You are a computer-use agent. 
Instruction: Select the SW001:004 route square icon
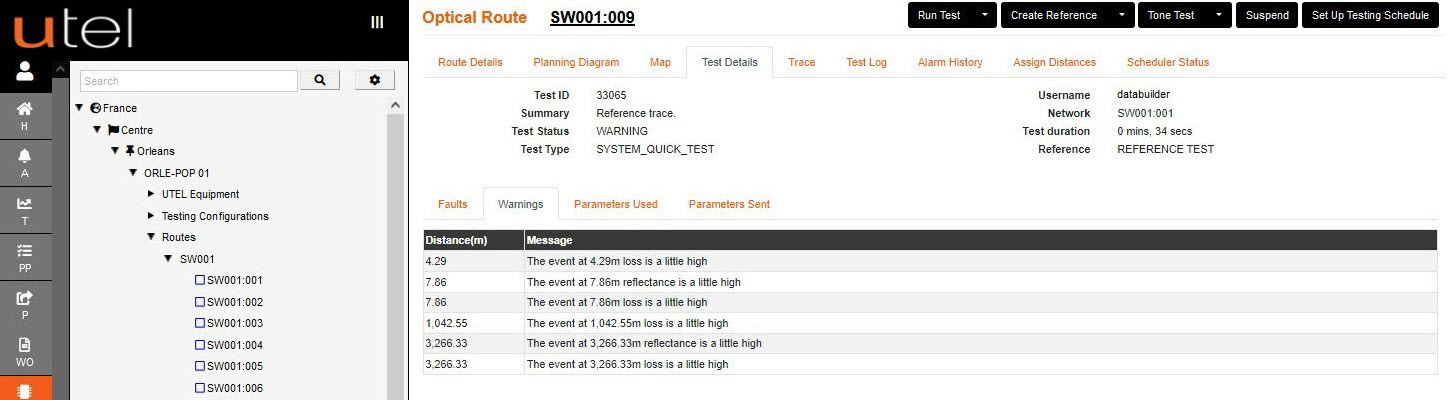200,345
